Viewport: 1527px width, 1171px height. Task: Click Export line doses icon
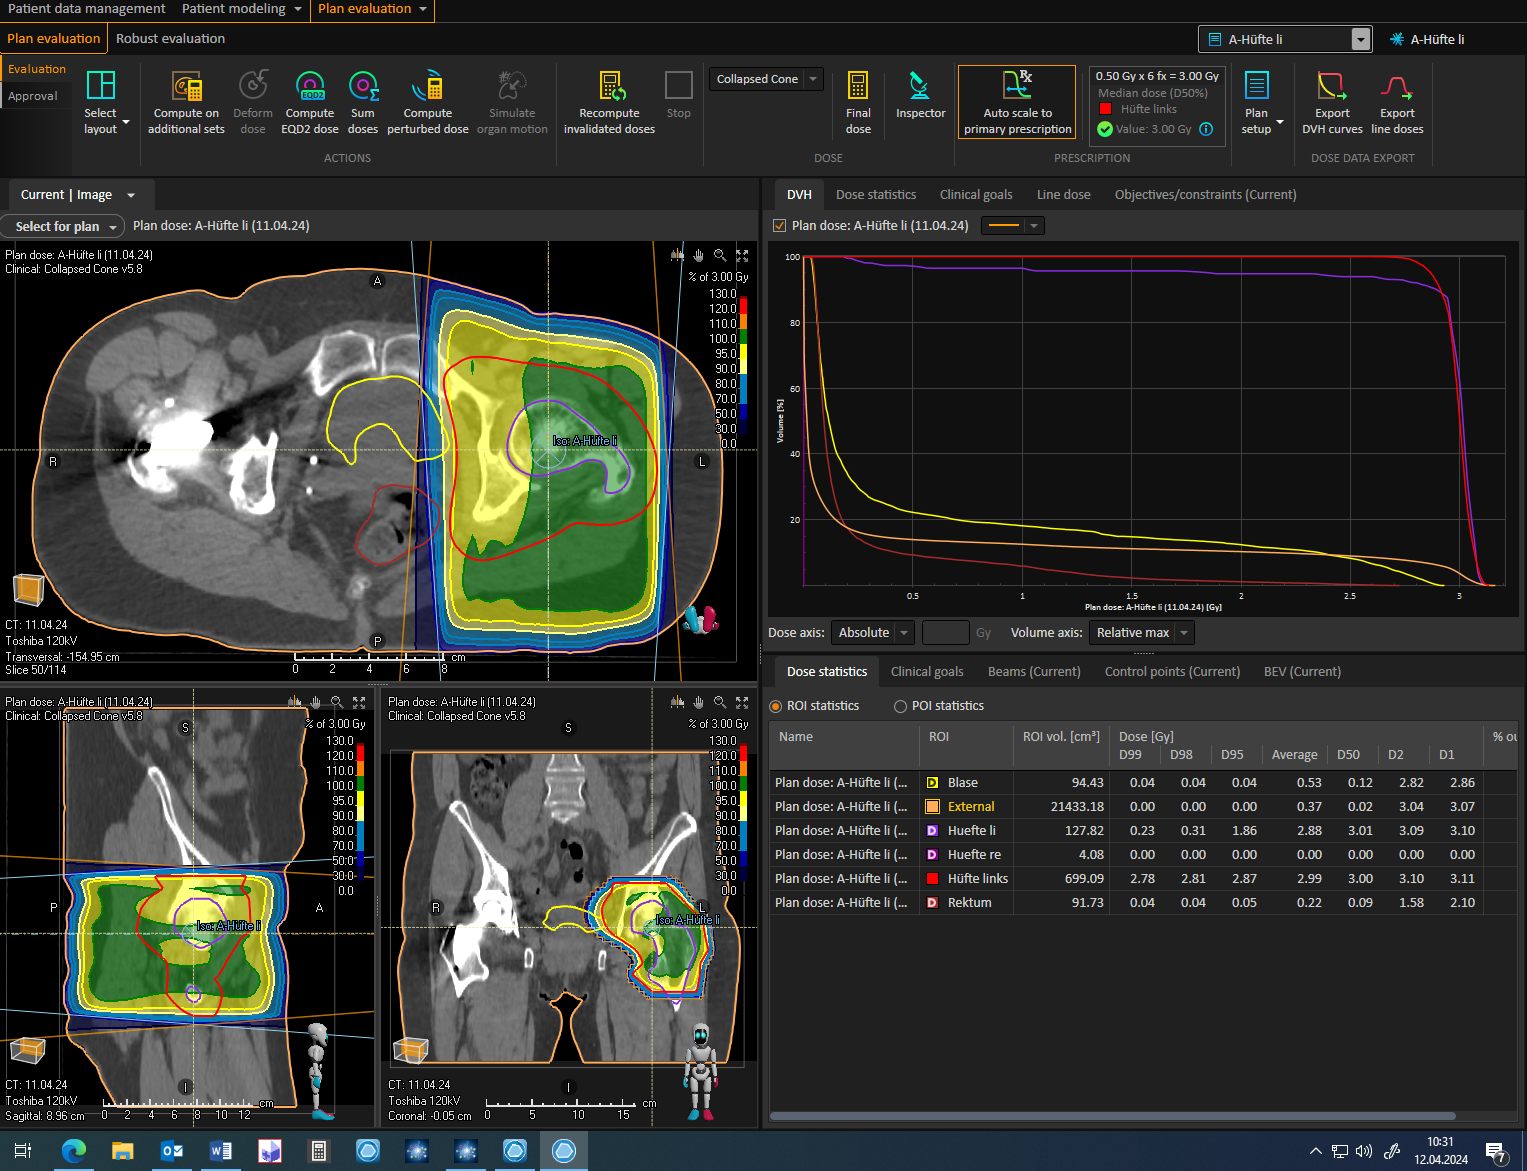coord(1396,87)
